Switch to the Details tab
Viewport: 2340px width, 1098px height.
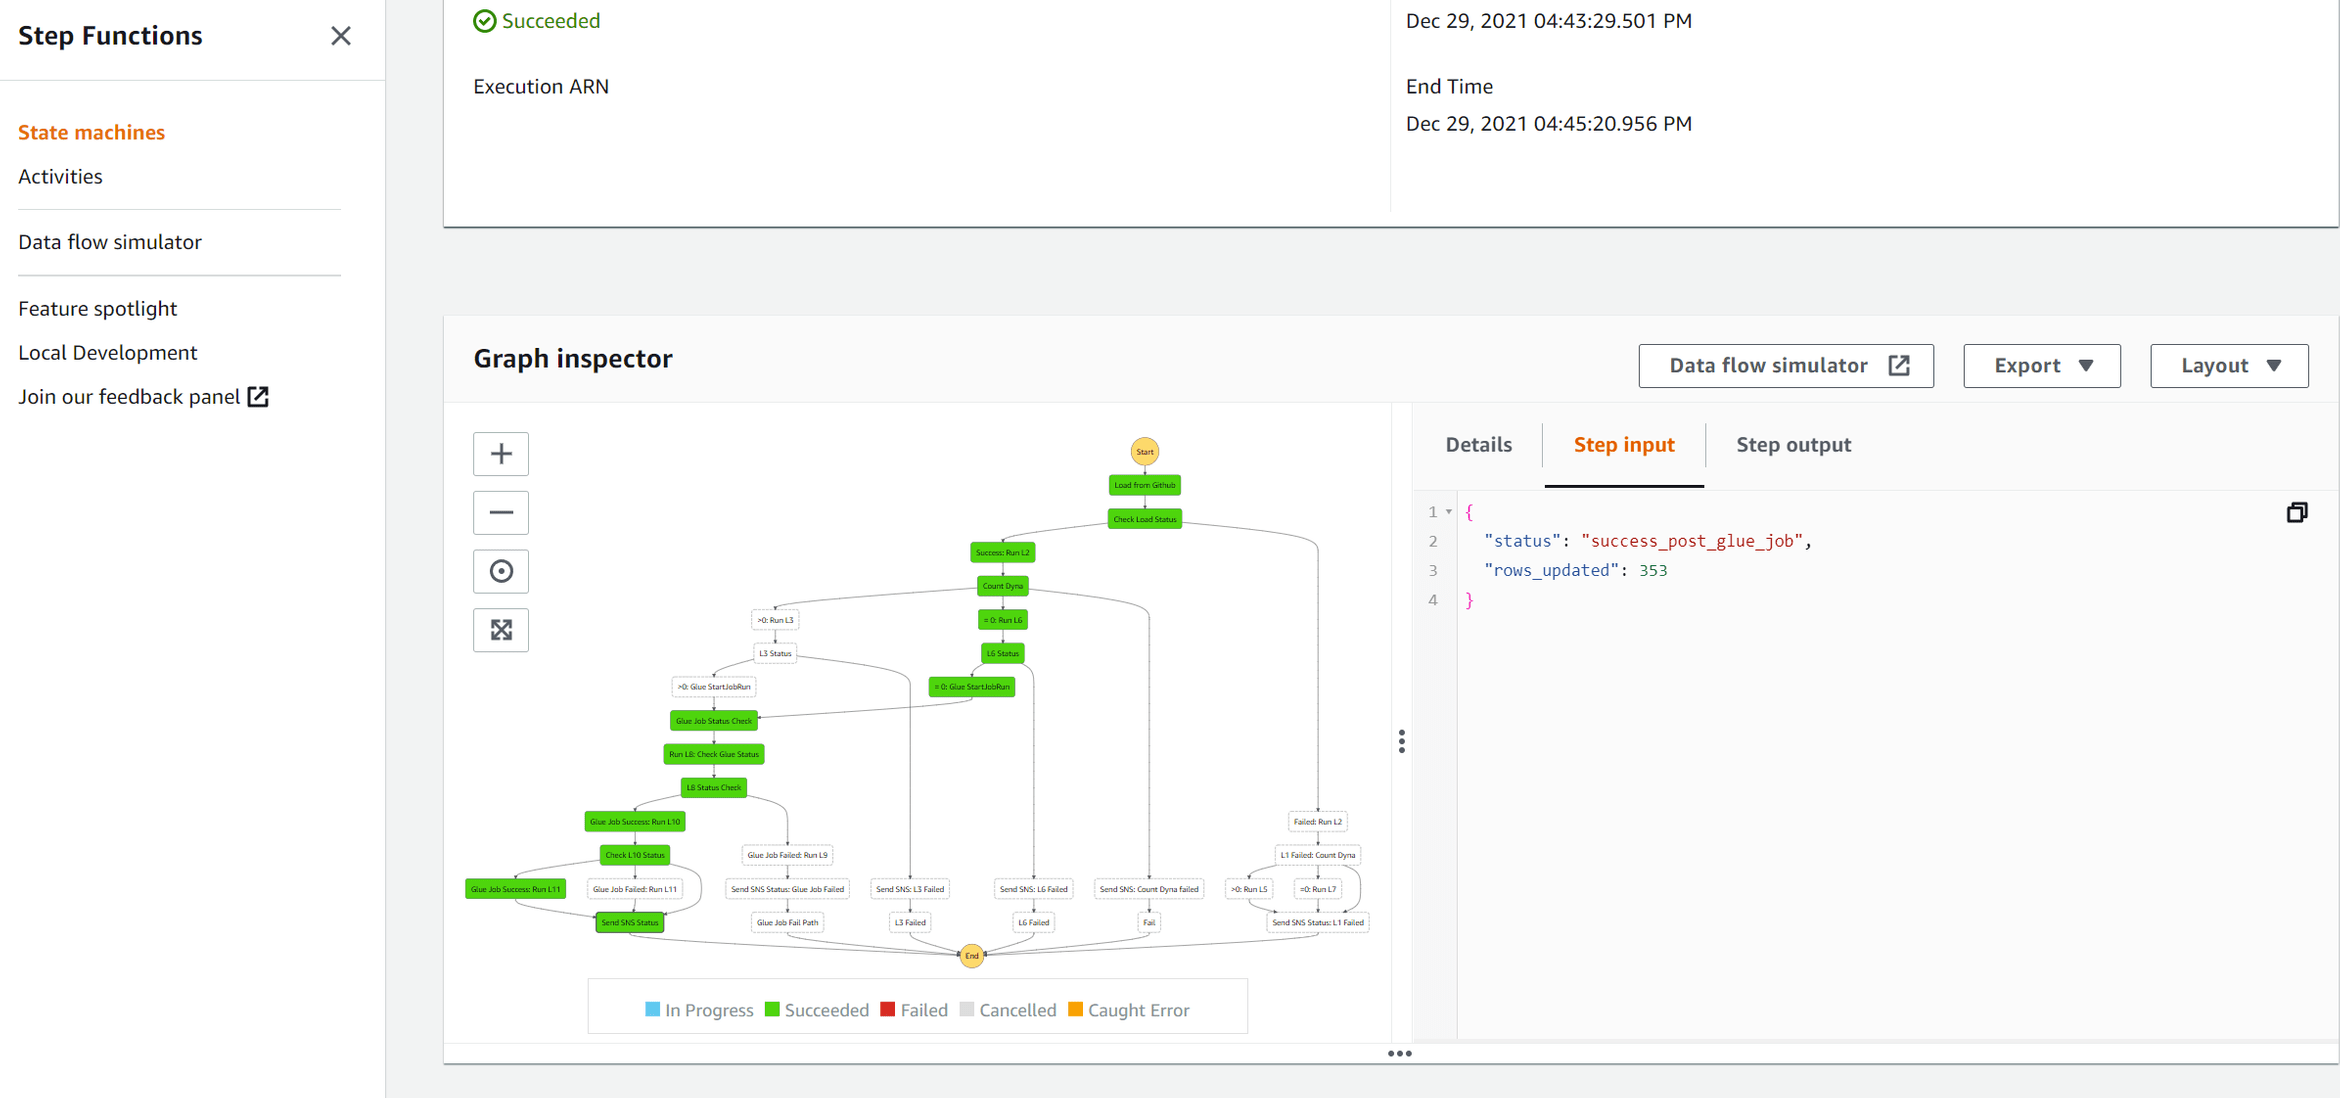click(1478, 445)
